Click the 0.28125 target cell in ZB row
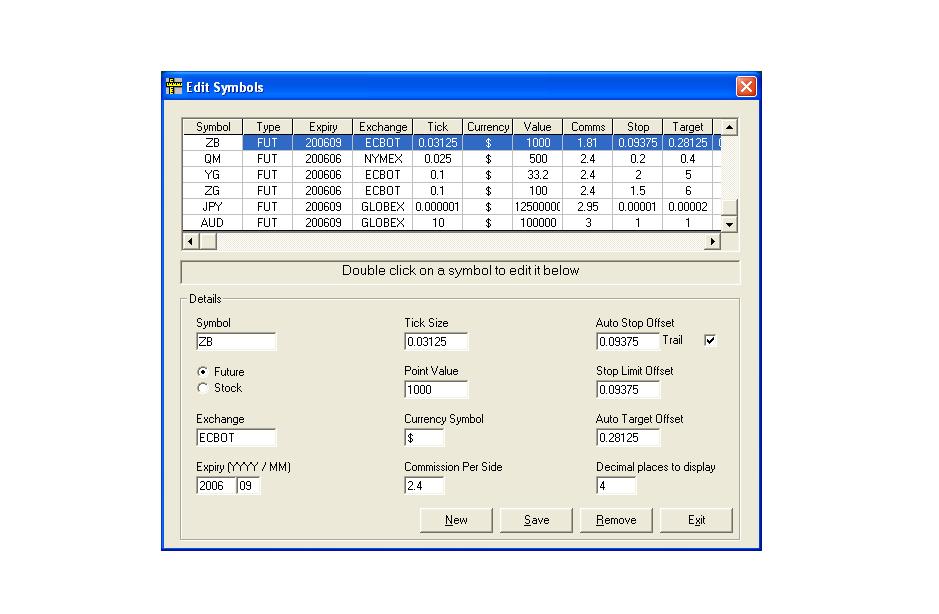Viewport: 939px width, 614px height. (687, 143)
